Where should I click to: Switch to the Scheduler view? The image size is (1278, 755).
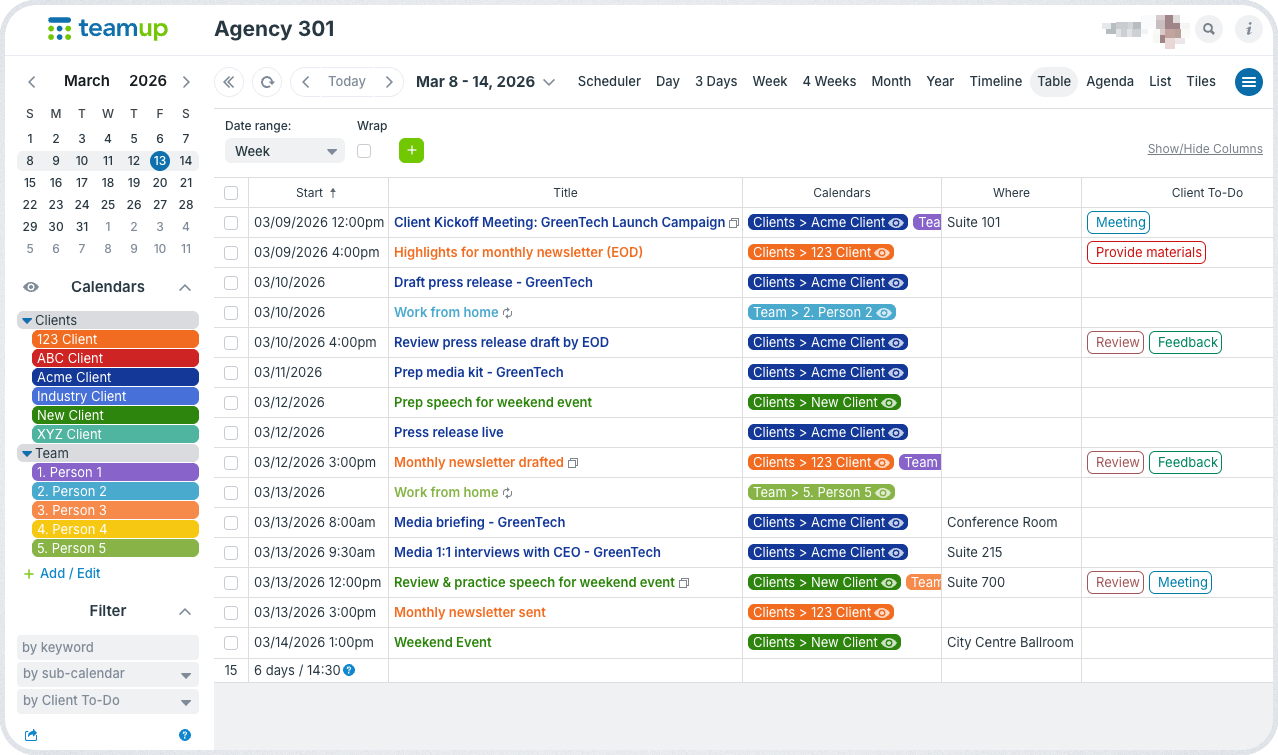coord(609,82)
